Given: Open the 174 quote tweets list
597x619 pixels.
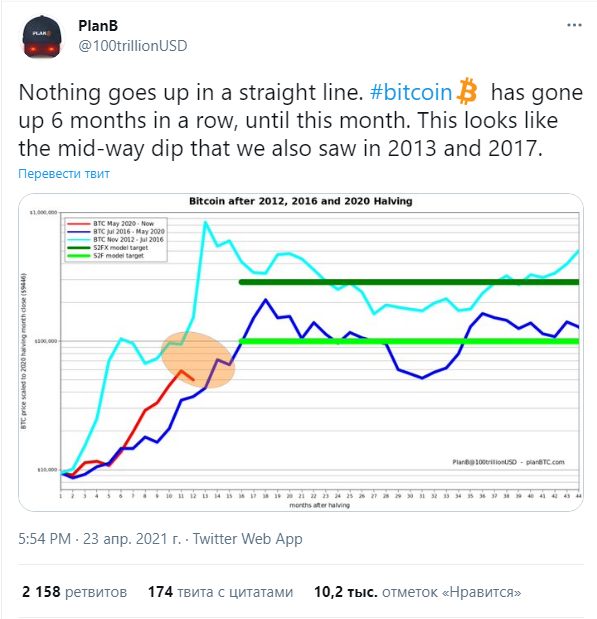Looking at the screenshot, I should [x=220, y=592].
